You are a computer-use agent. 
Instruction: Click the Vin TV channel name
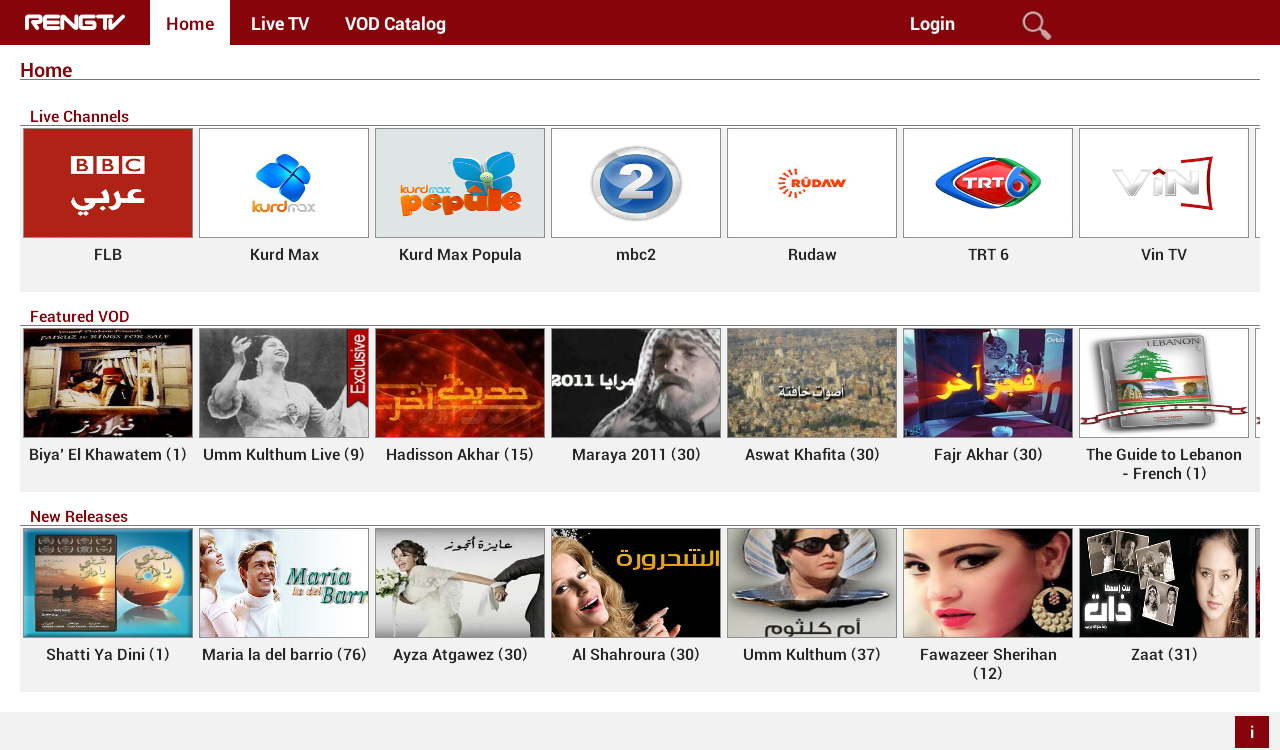tap(1164, 255)
